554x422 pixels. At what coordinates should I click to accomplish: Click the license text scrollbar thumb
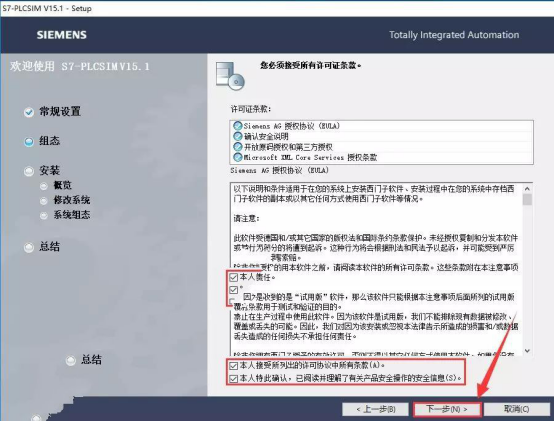(527, 200)
